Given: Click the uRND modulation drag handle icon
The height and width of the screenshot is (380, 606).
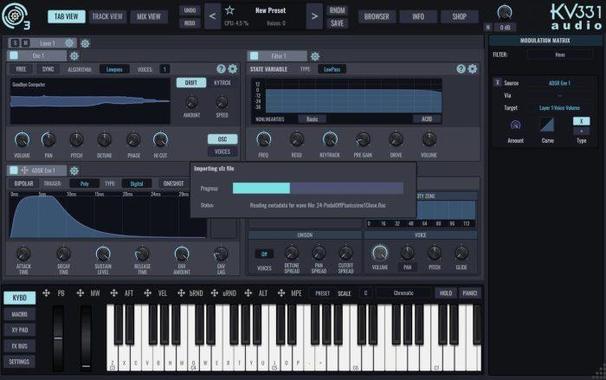Looking at the screenshot, I should [x=214, y=293].
